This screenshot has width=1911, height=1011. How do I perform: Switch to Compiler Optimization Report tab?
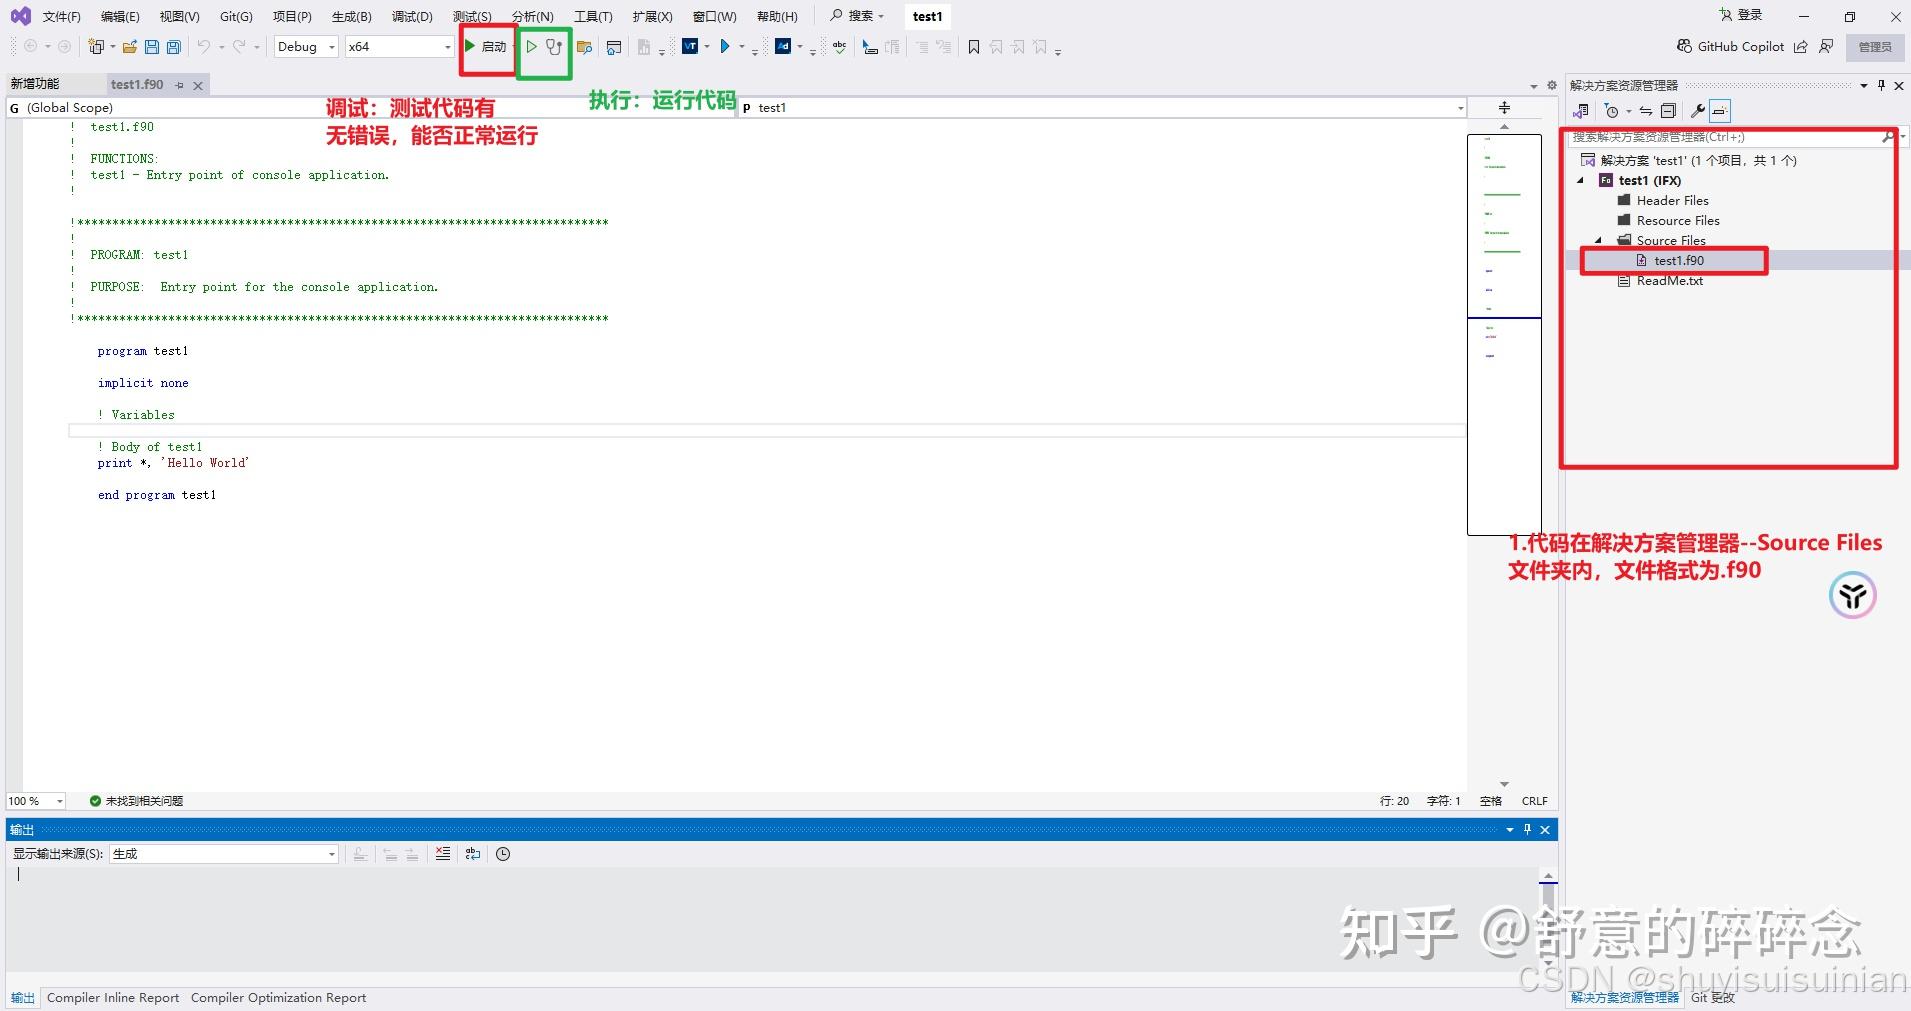278,997
